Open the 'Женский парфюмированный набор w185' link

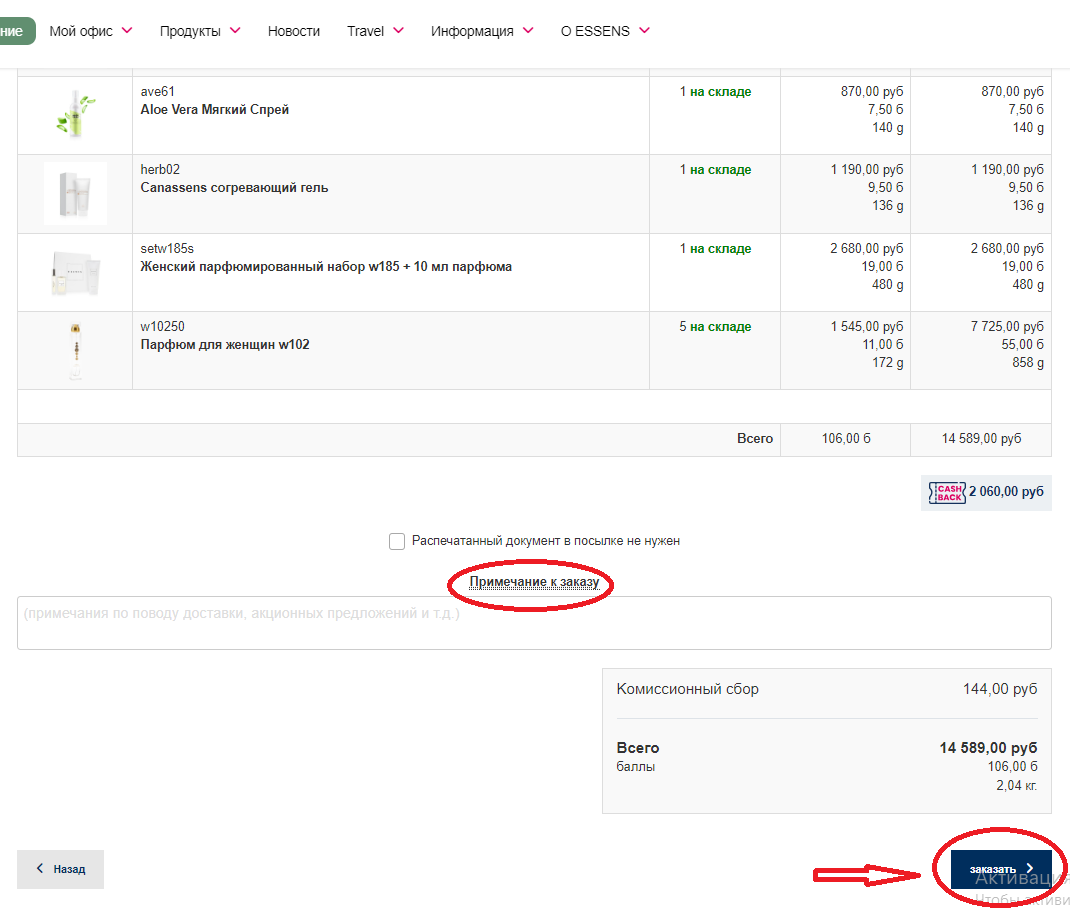point(326,267)
